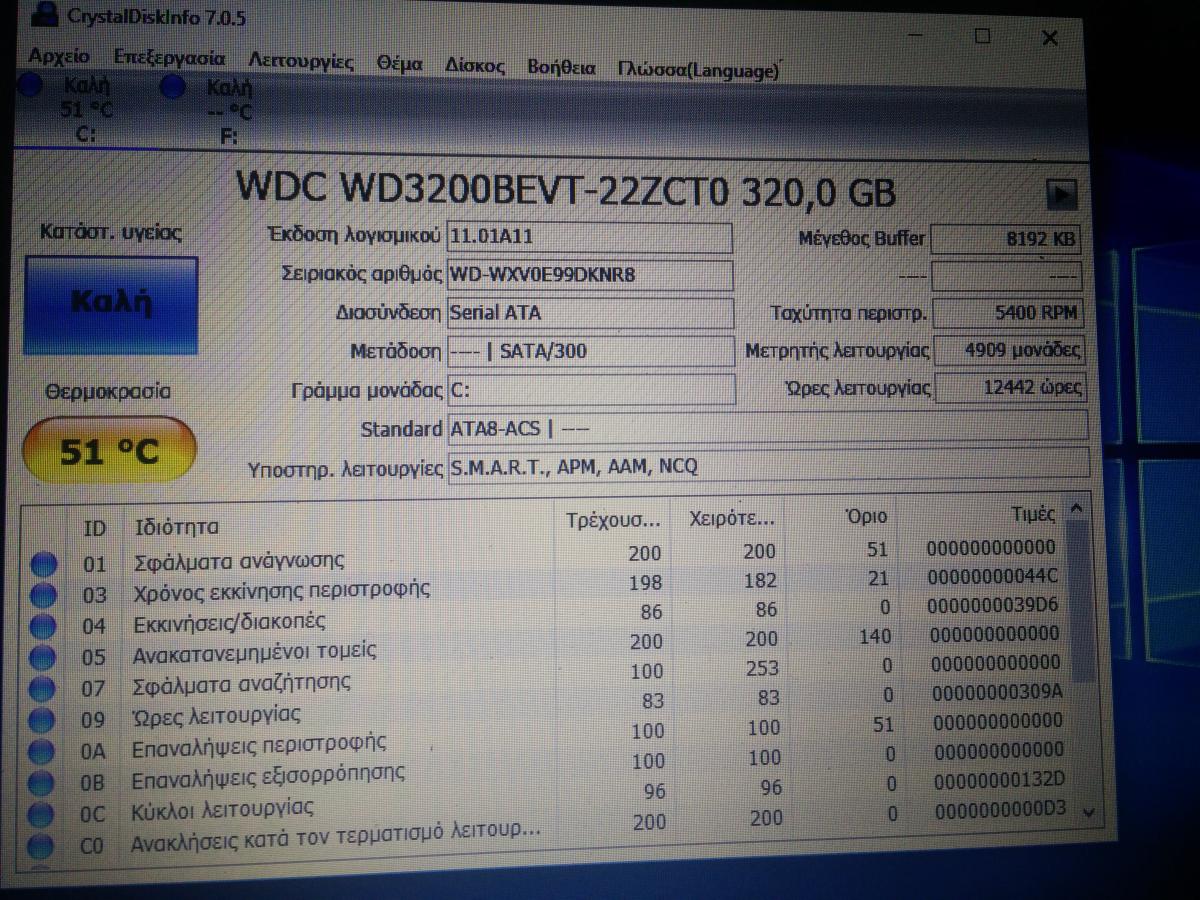Screen dimensions: 1200x900
Task: Click the status dot for attribute 01
Action: click(44, 566)
